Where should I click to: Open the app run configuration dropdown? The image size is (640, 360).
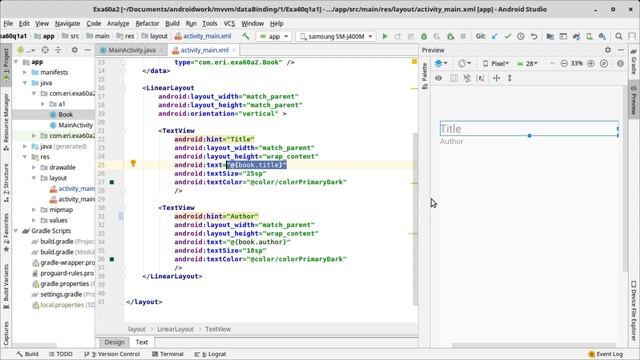coord(274,36)
